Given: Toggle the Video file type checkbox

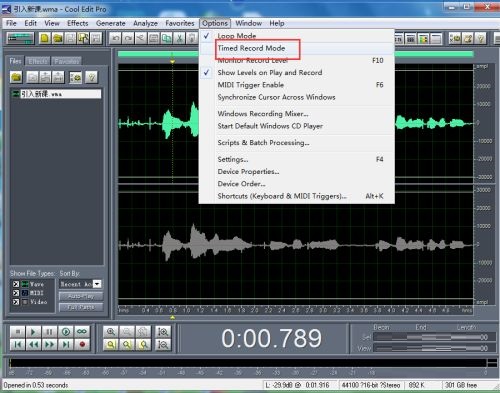Looking at the screenshot, I should pos(16,302).
